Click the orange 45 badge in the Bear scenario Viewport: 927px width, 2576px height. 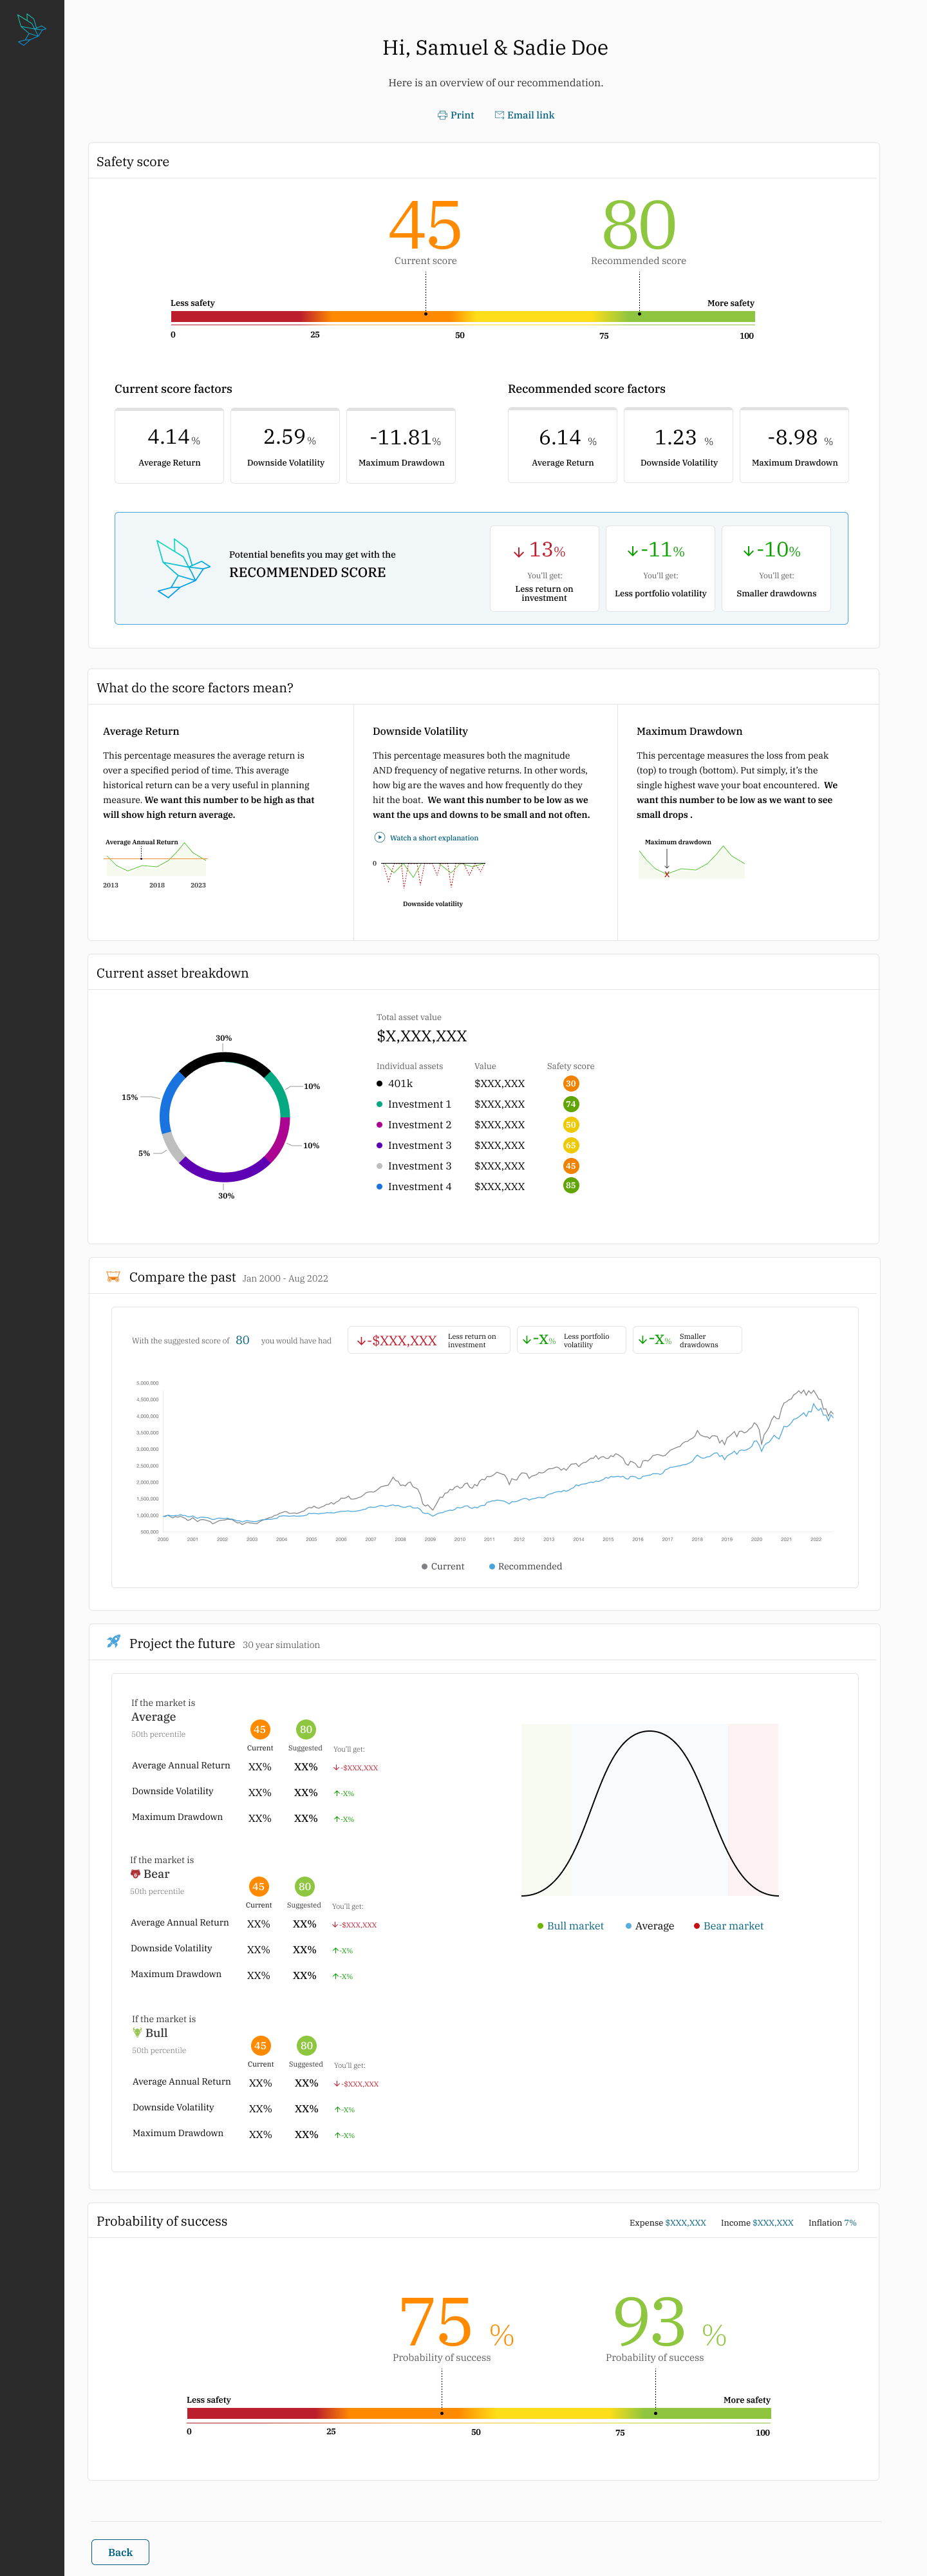click(x=259, y=1887)
